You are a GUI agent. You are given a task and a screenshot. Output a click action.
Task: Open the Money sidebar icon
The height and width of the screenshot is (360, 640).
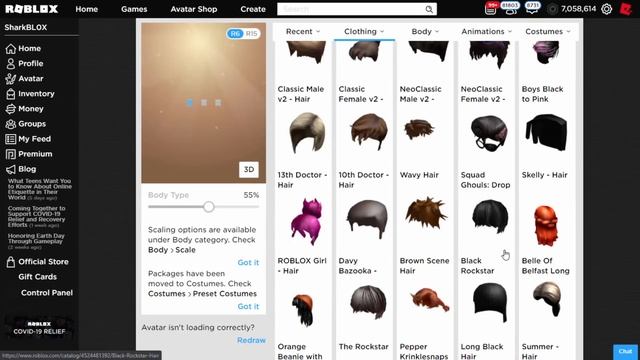[x=11, y=109]
